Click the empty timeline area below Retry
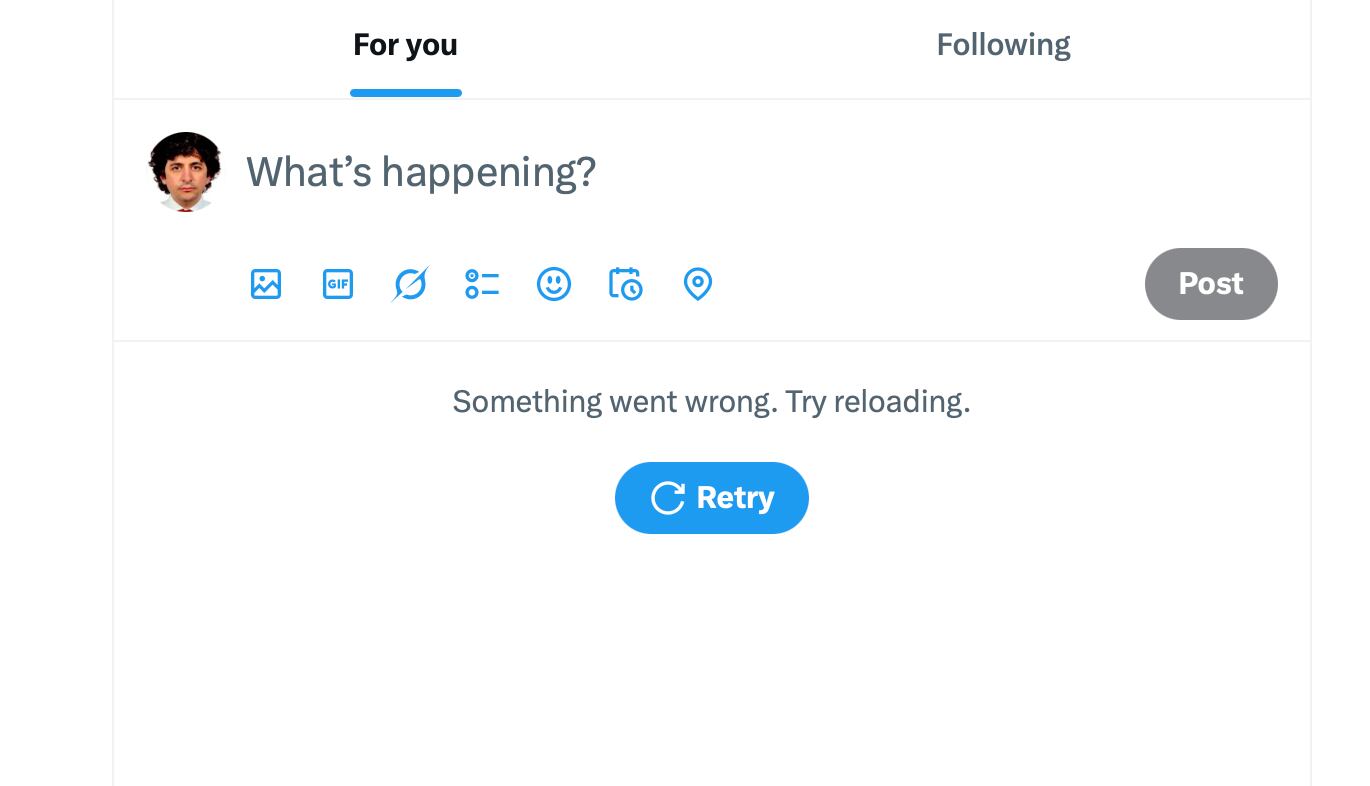The width and height of the screenshot is (1370, 786). pyautogui.click(x=711, y=660)
